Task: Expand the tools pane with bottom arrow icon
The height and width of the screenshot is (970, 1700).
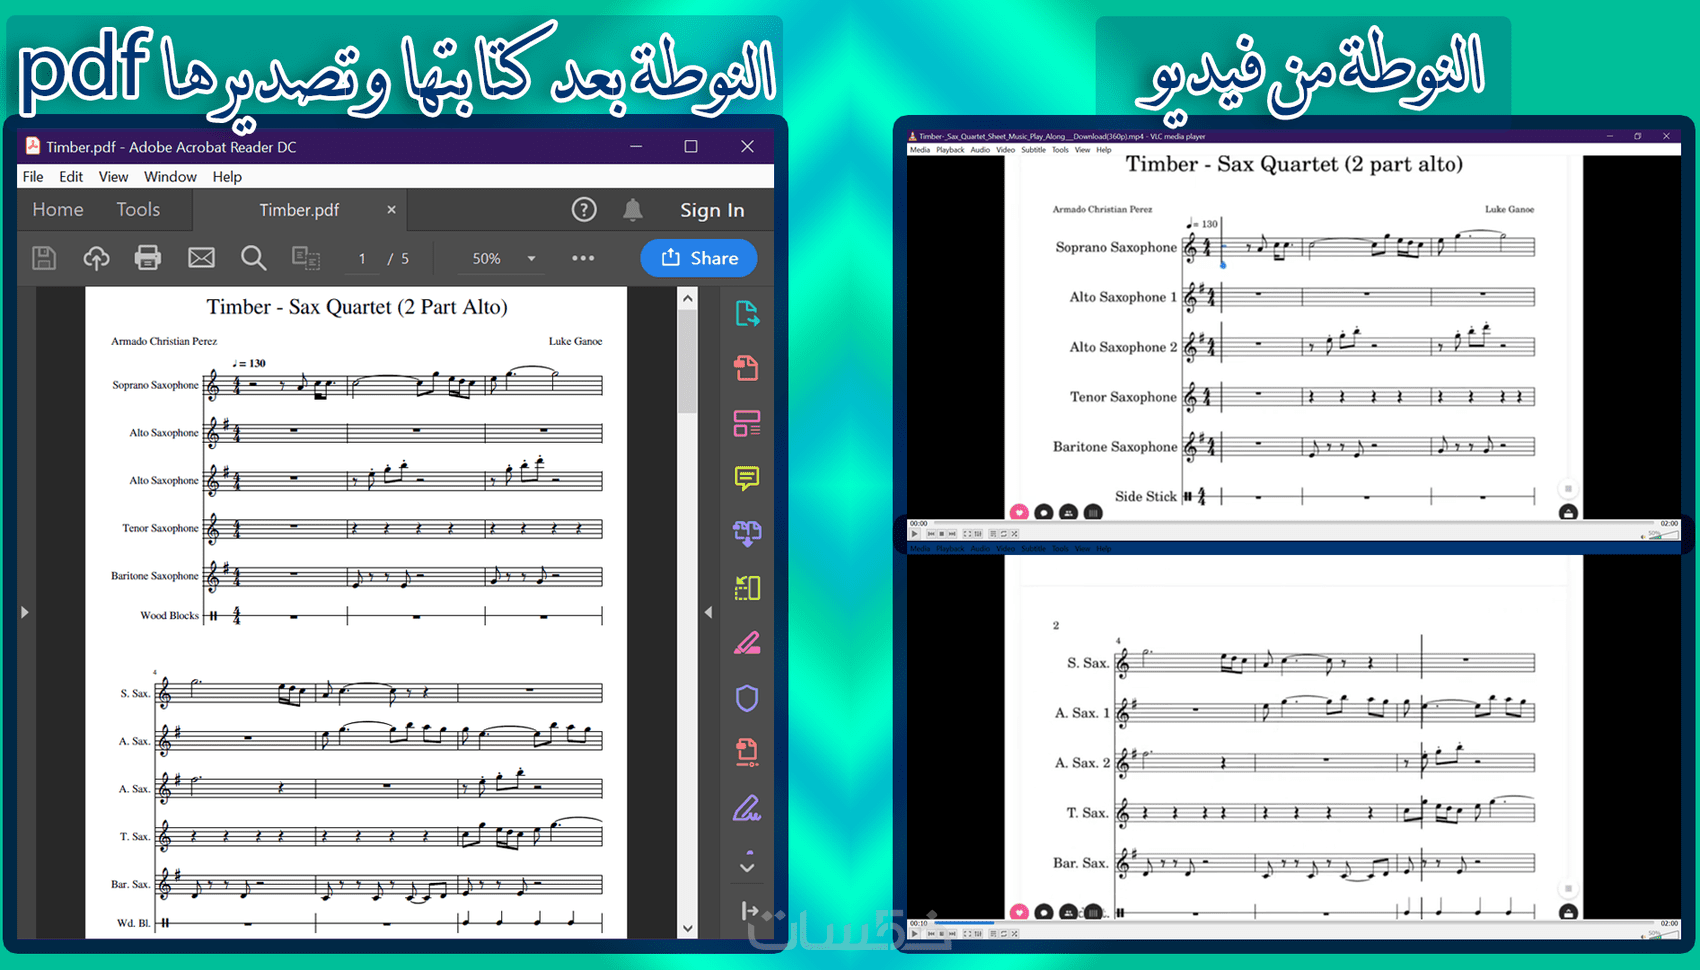Action: 749,911
